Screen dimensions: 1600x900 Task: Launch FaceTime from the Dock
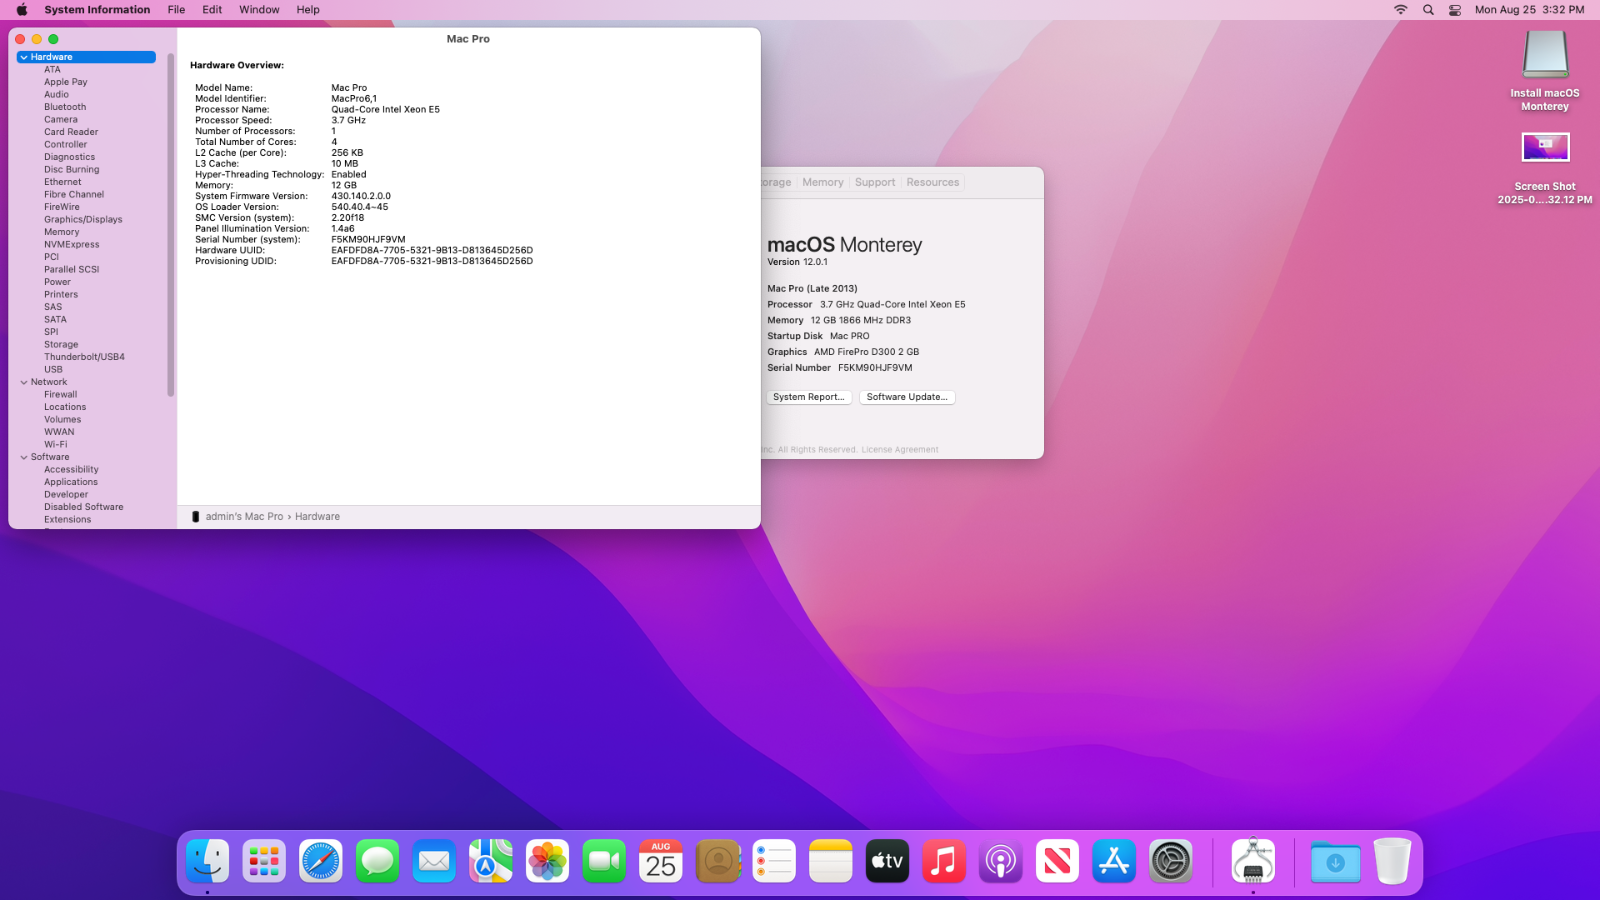[604, 861]
